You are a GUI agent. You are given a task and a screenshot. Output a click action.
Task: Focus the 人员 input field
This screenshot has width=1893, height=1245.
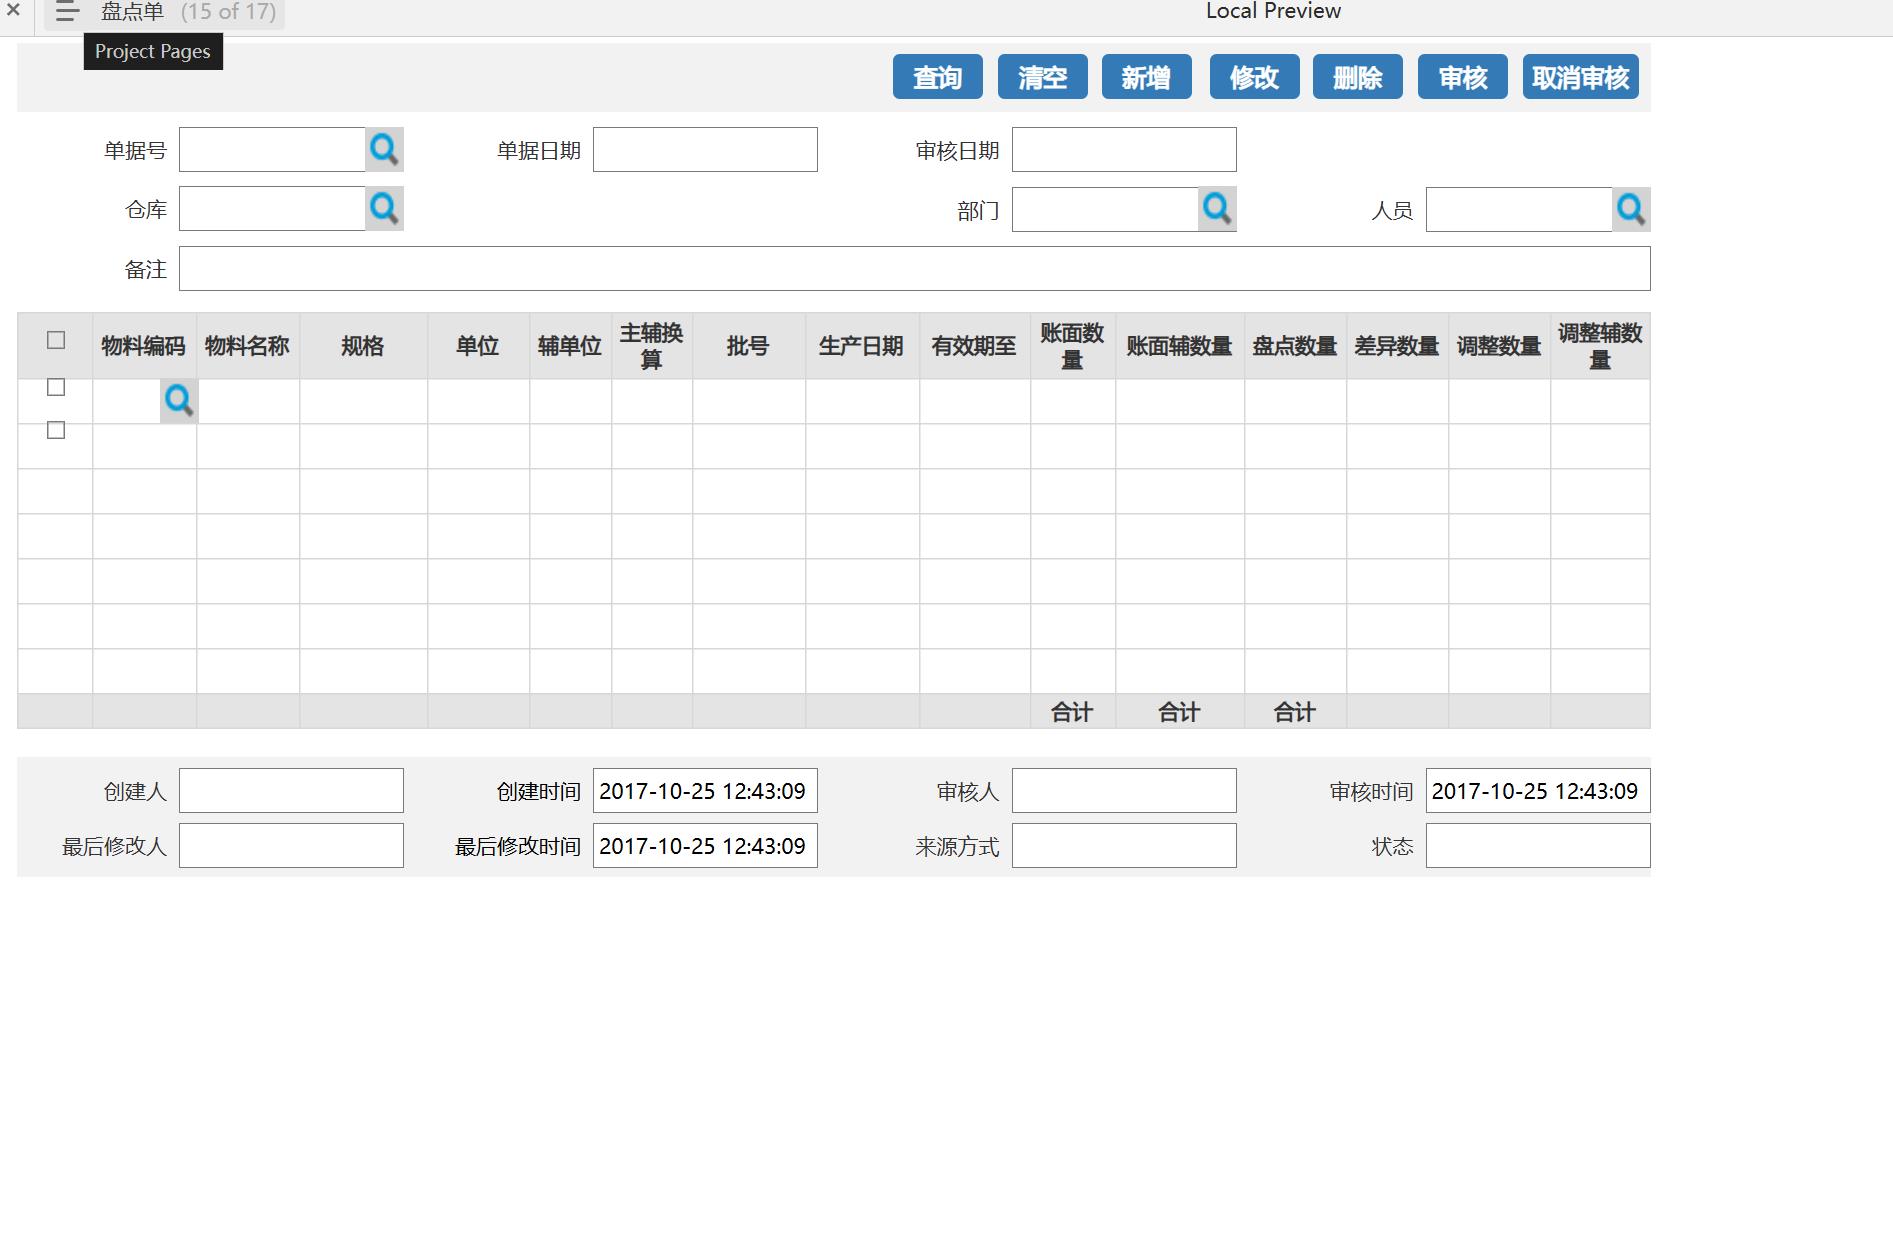pyautogui.click(x=1519, y=210)
